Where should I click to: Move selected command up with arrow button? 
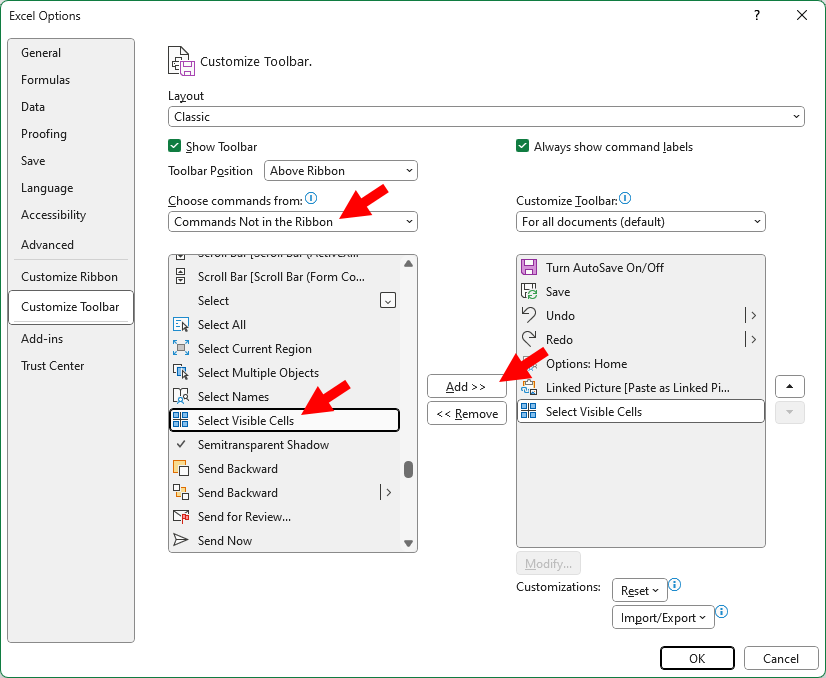[790, 386]
